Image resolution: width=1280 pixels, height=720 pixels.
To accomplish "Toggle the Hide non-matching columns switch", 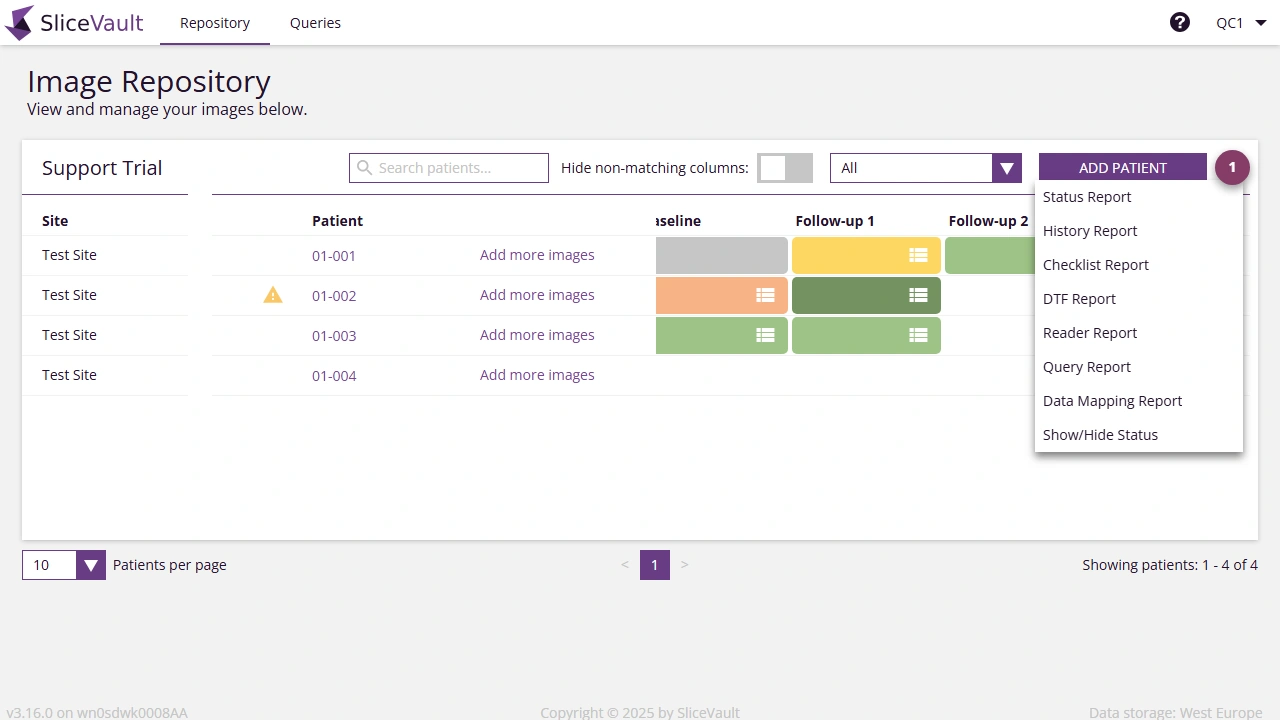I will [785, 167].
